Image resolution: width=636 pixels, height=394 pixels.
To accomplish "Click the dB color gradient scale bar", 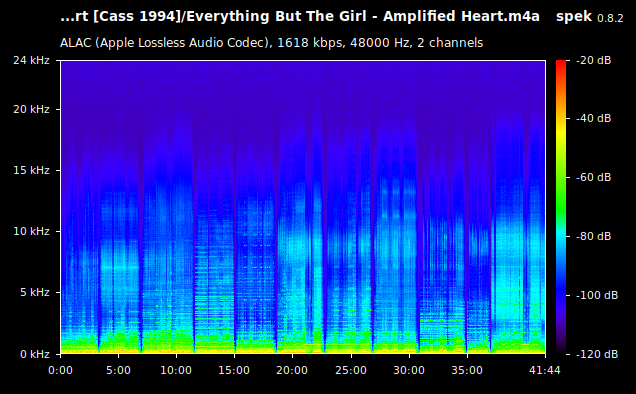I will pyautogui.click(x=561, y=207).
